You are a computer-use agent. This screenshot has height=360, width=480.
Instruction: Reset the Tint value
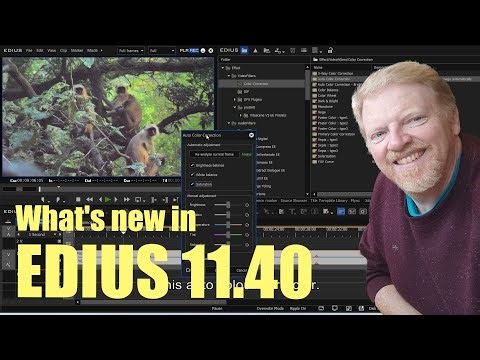247,235
